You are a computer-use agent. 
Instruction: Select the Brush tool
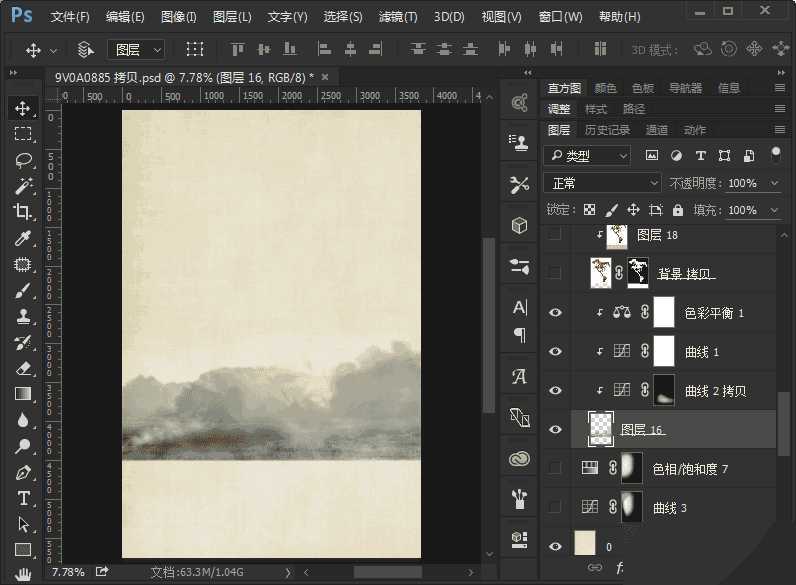click(x=23, y=291)
